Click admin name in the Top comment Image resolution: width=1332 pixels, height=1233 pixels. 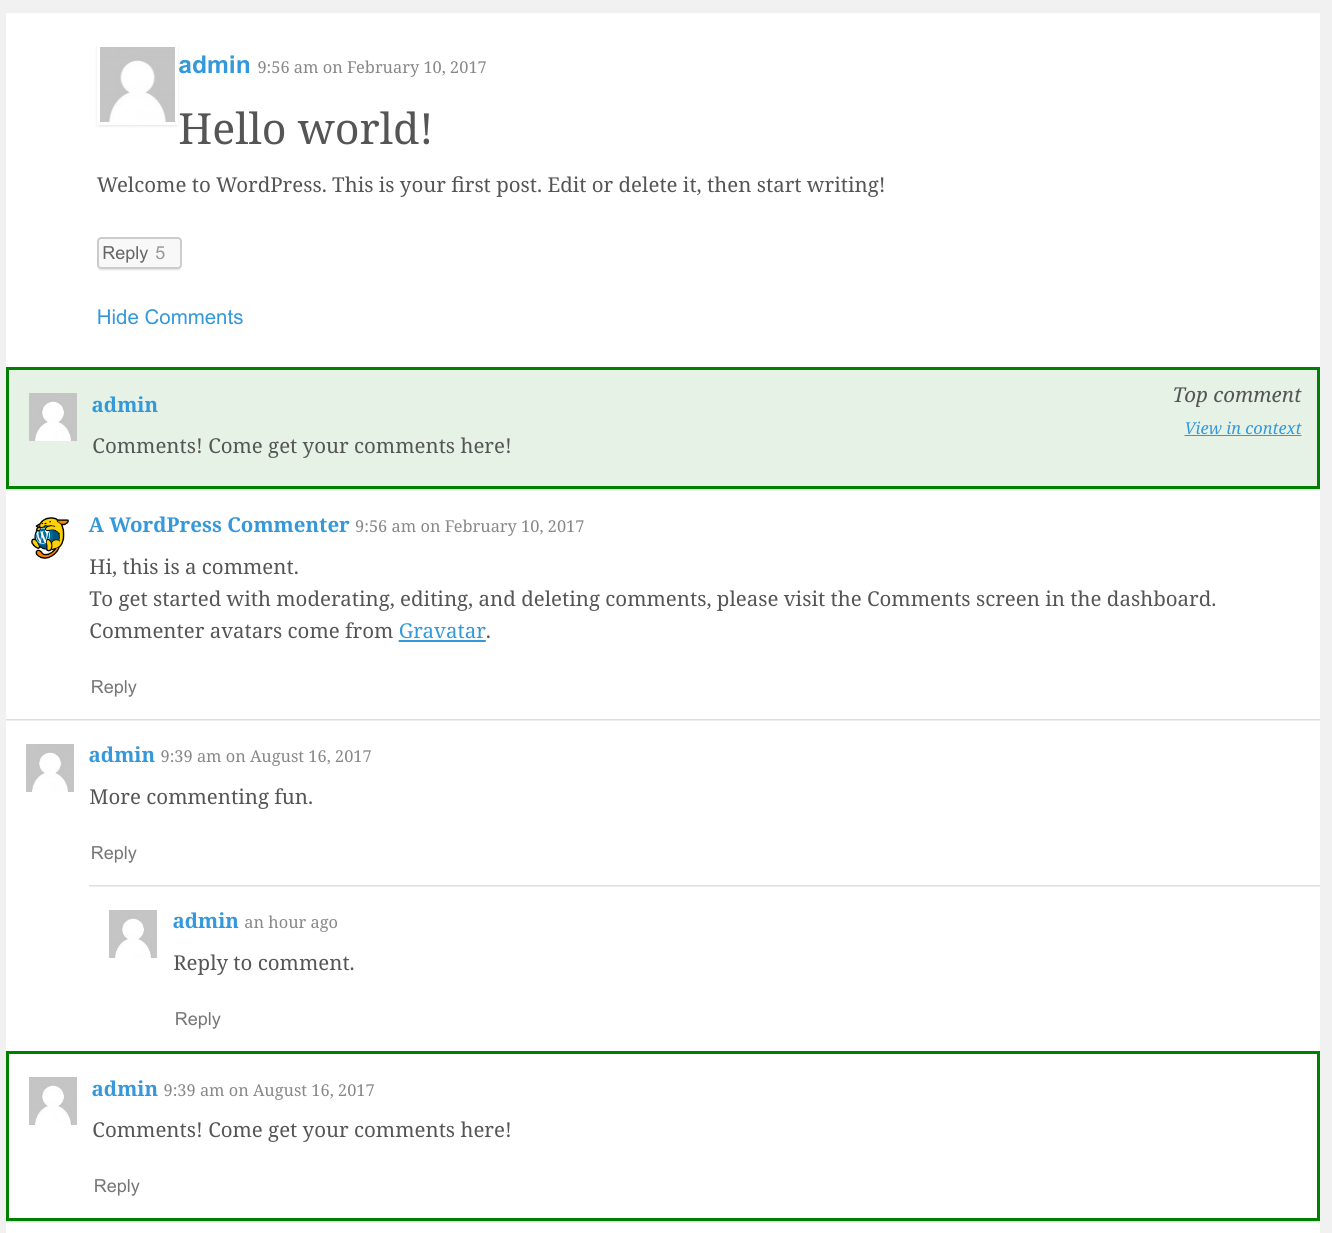[x=125, y=405]
